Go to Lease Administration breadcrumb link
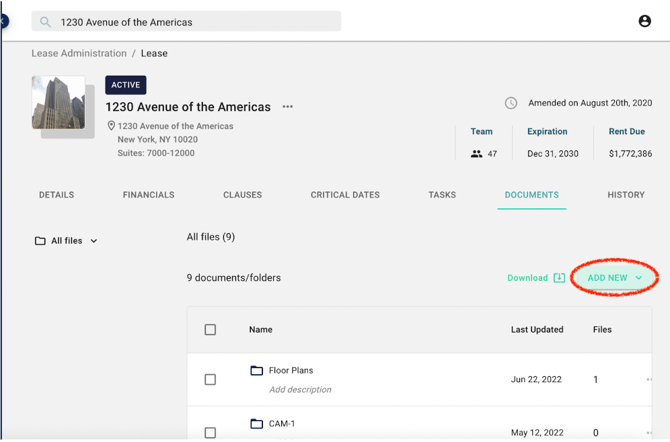The height and width of the screenshot is (442, 670). click(x=79, y=53)
